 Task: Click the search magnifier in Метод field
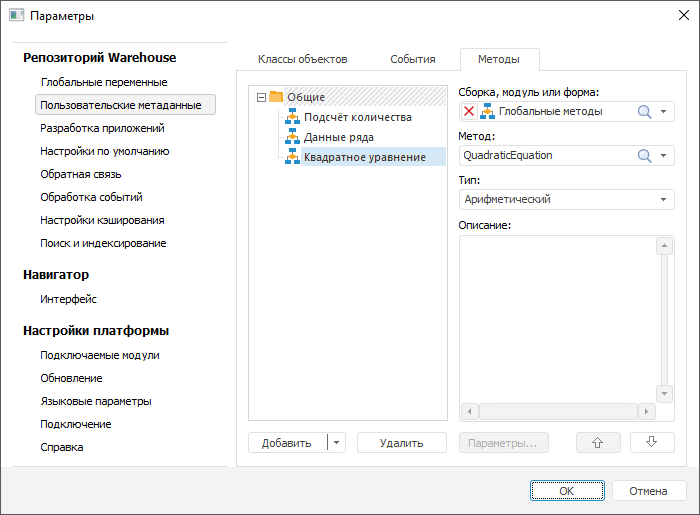pyautogui.click(x=644, y=155)
